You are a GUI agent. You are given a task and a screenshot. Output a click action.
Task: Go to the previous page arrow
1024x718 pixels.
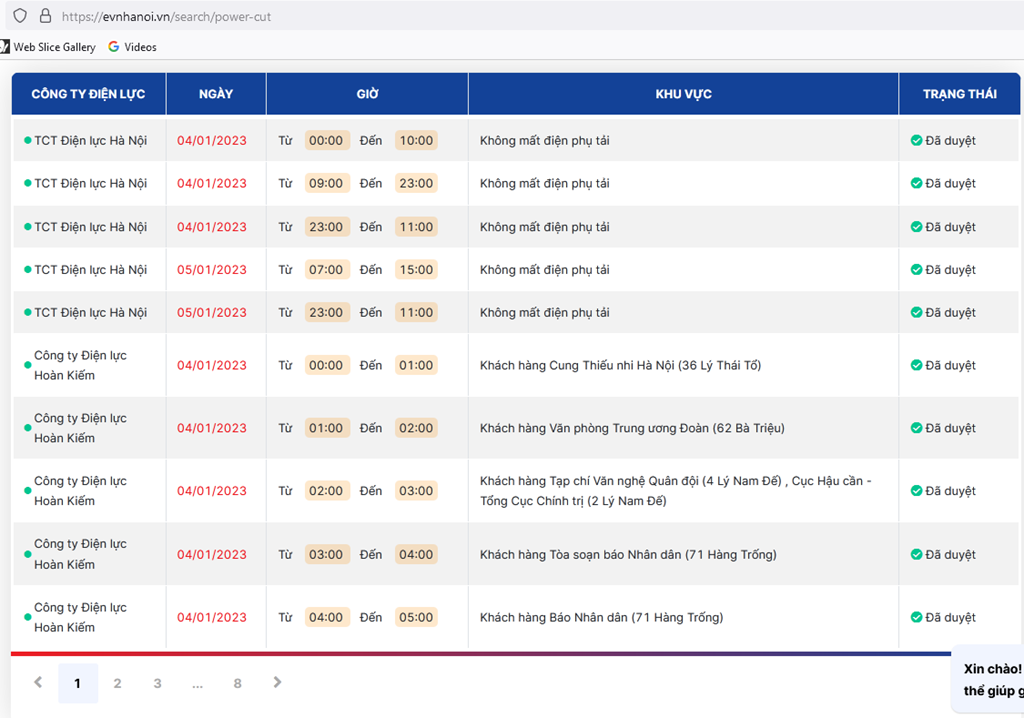39,683
